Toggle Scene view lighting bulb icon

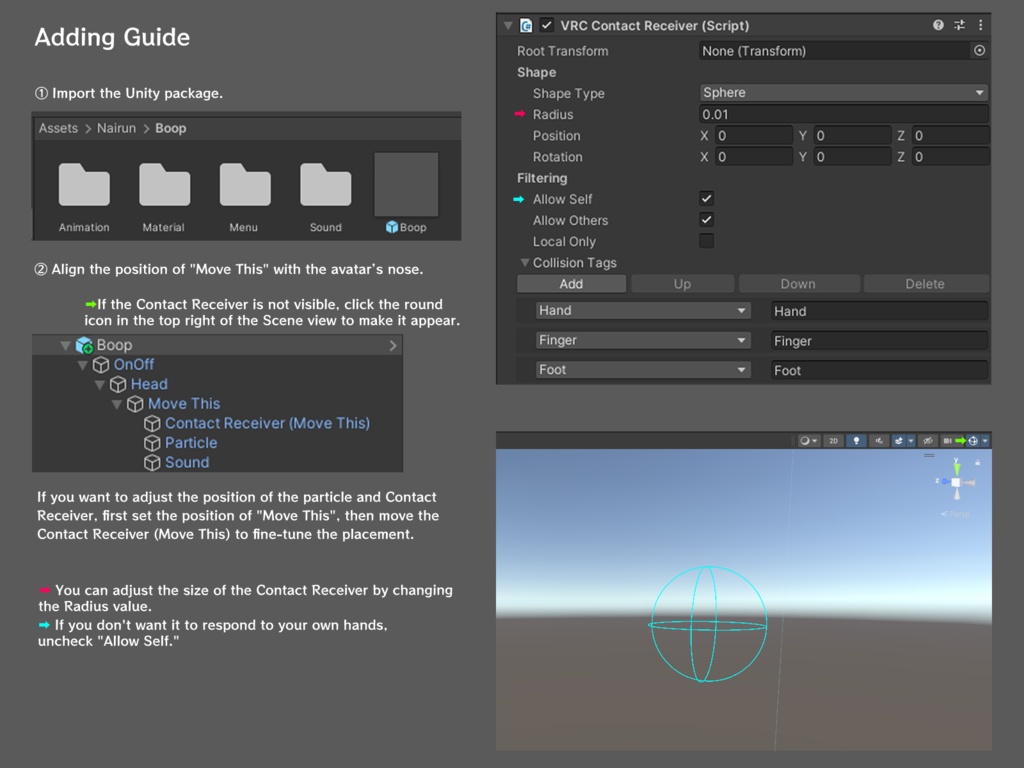click(x=856, y=441)
